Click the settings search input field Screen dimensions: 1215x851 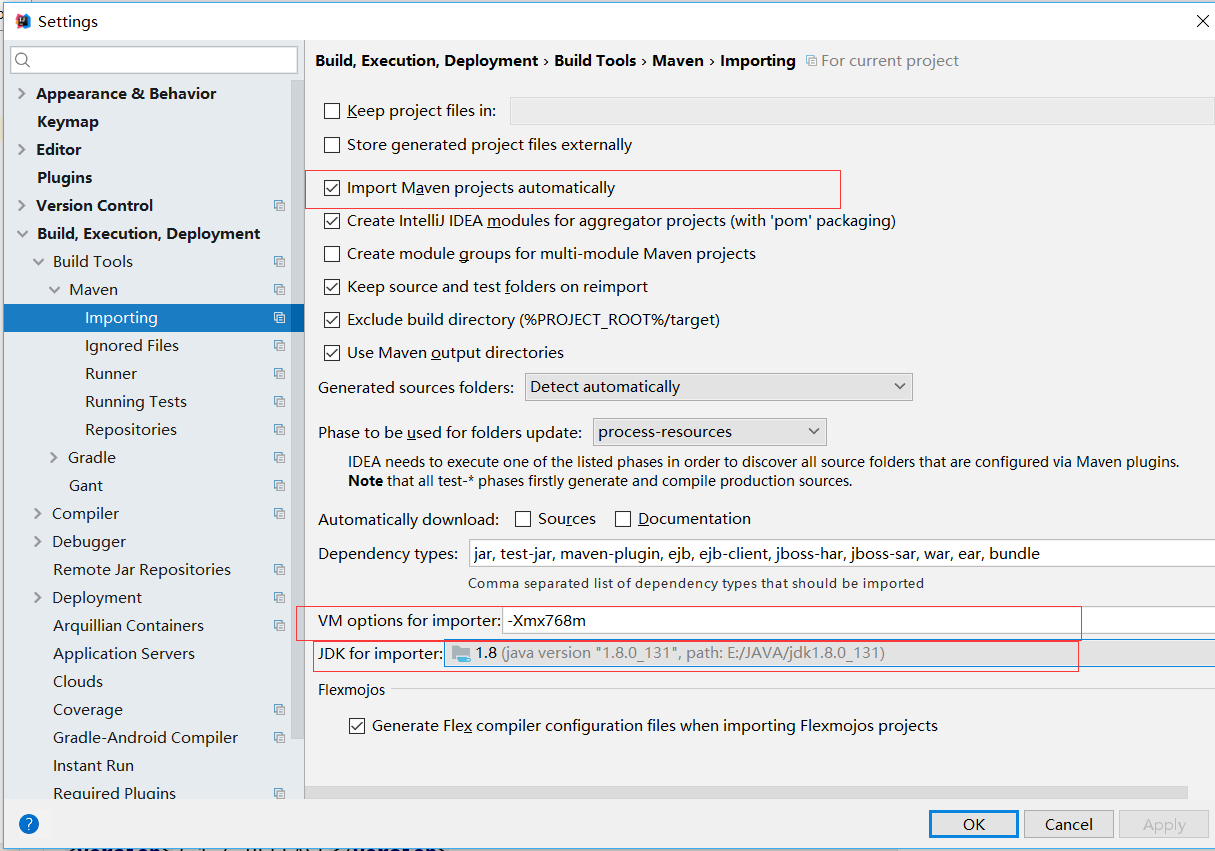point(154,60)
